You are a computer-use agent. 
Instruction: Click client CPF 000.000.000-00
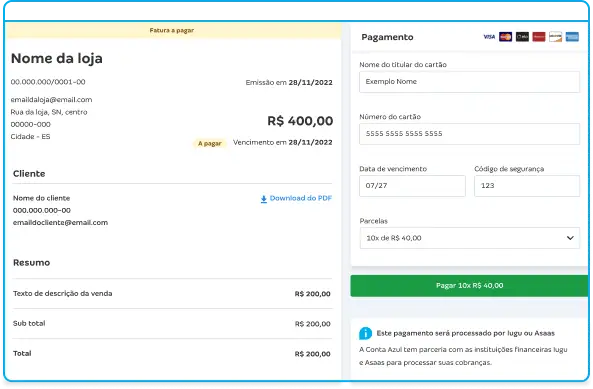click(x=42, y=210)
